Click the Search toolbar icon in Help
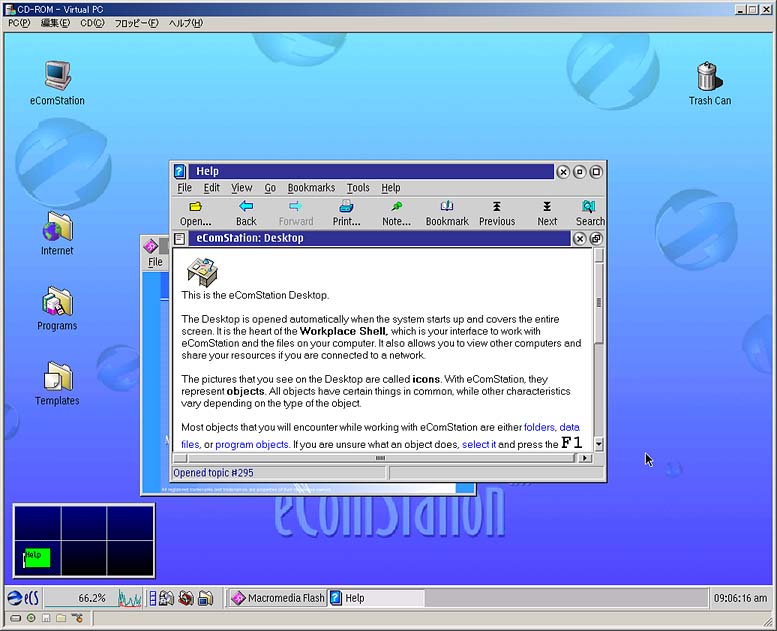 [x=590, y=214]
